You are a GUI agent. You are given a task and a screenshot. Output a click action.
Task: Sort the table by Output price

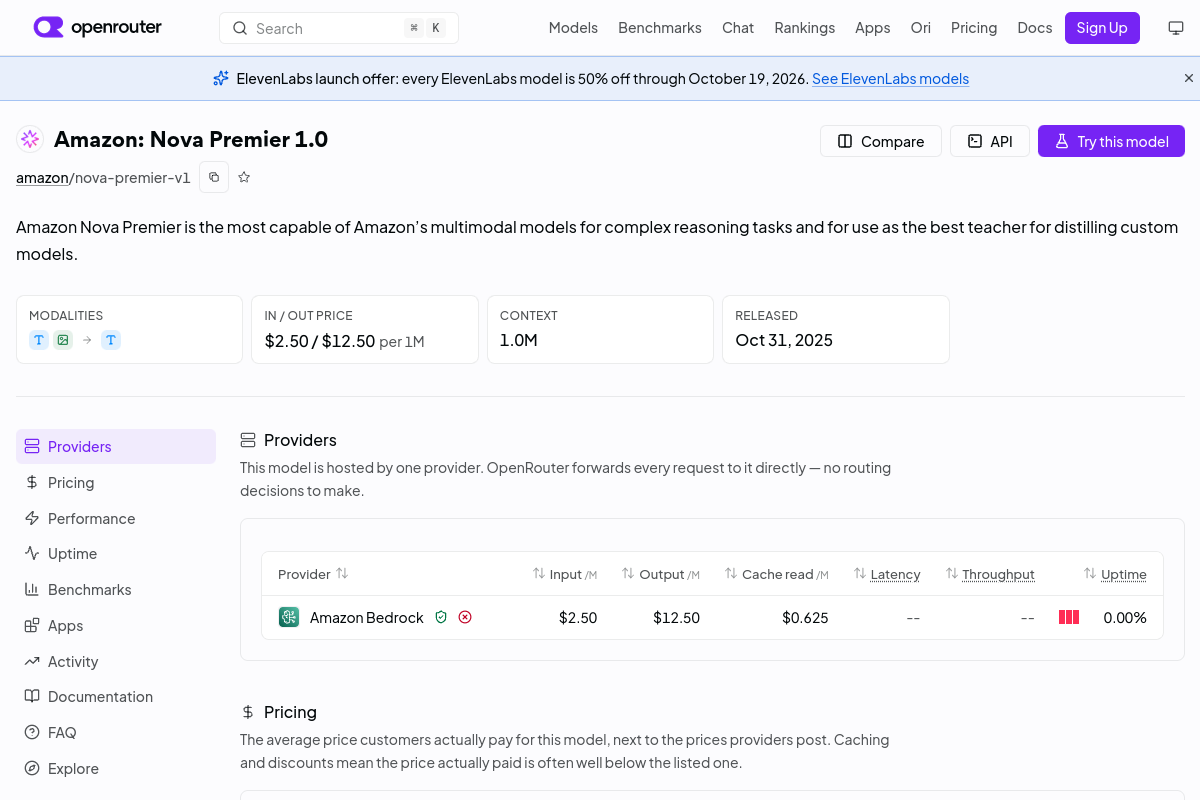point(661,574)
